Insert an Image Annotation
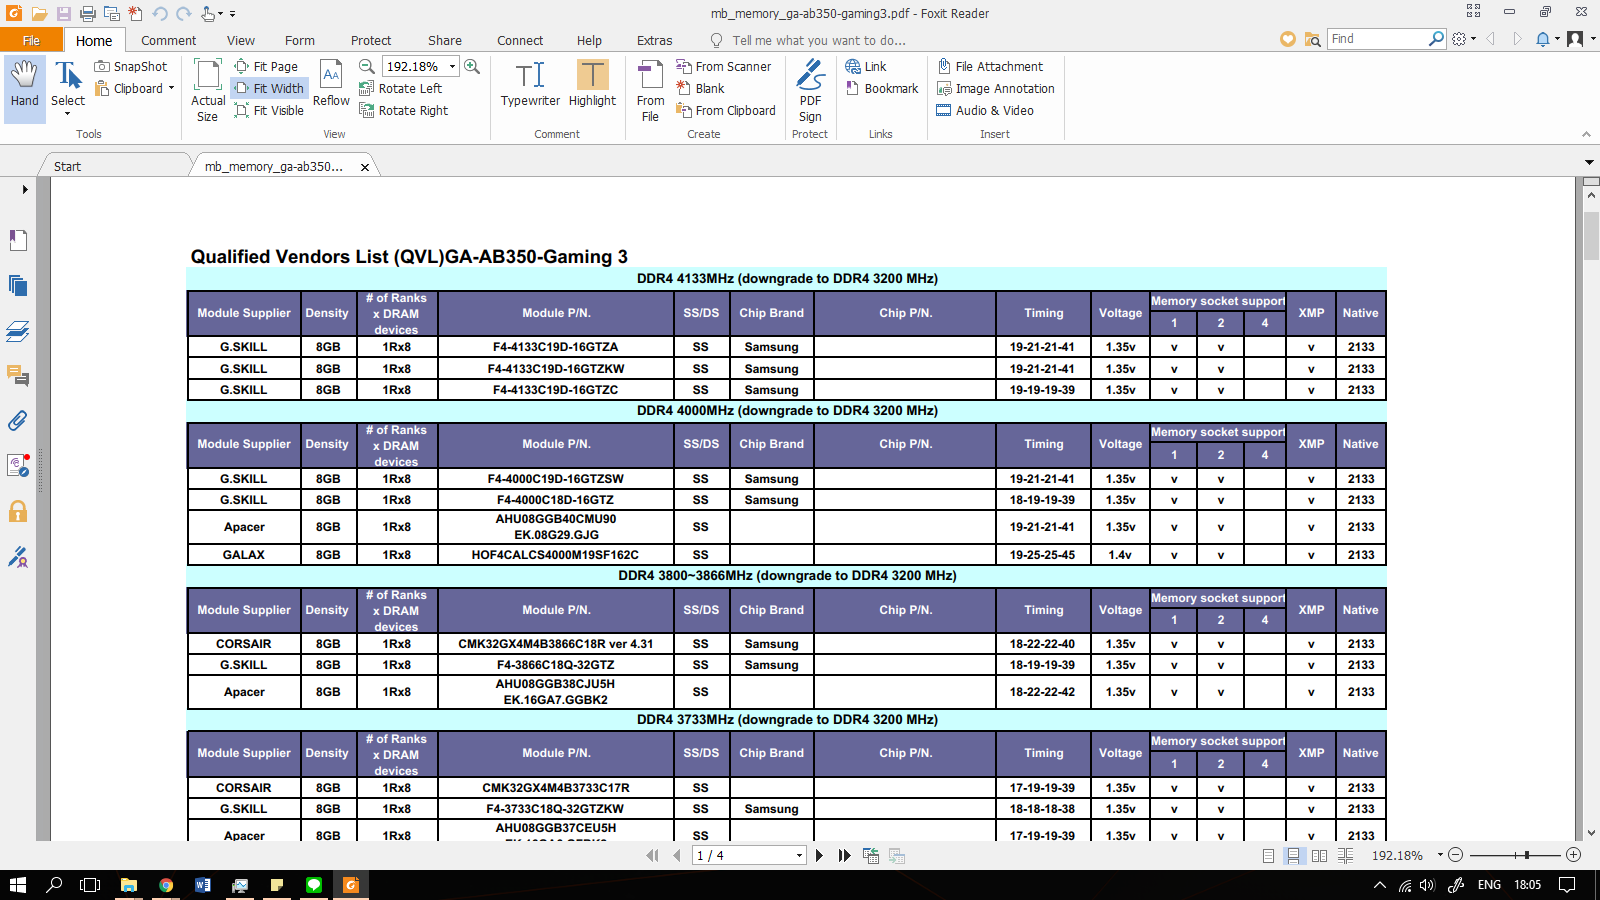 (995, 88)
